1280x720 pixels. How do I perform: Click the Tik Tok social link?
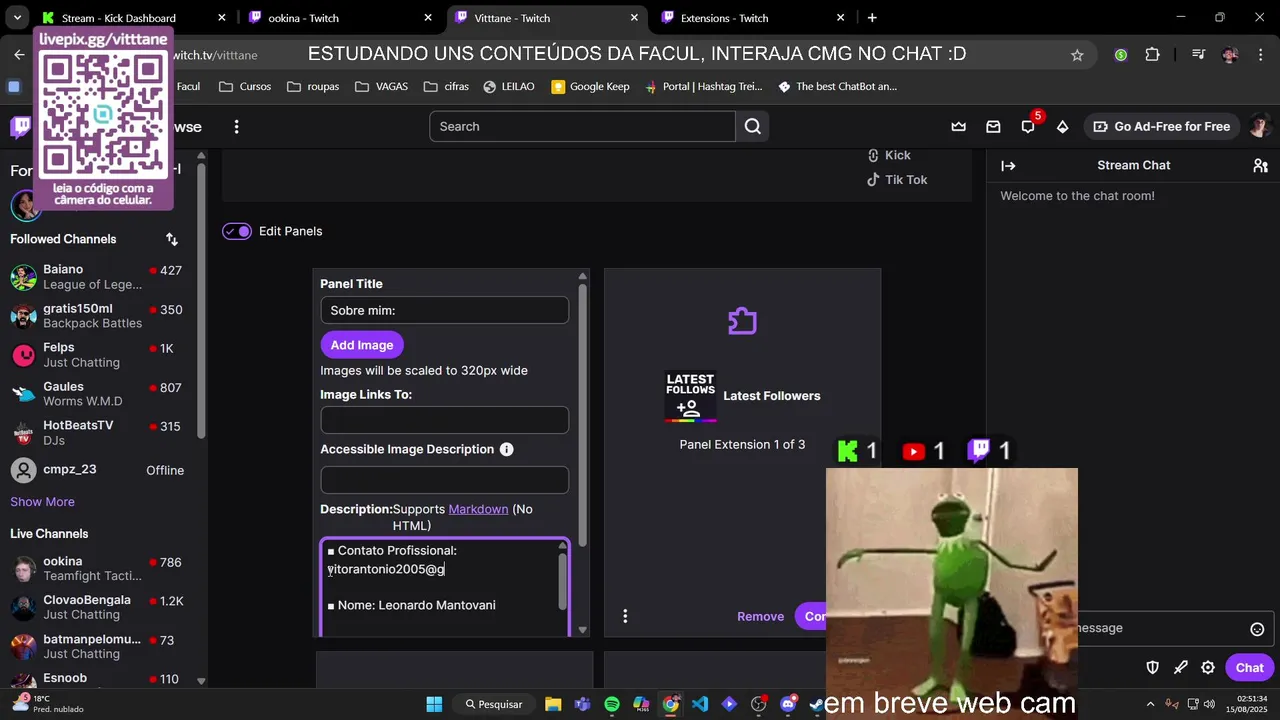pyautogui.click(x=897, y=180)
